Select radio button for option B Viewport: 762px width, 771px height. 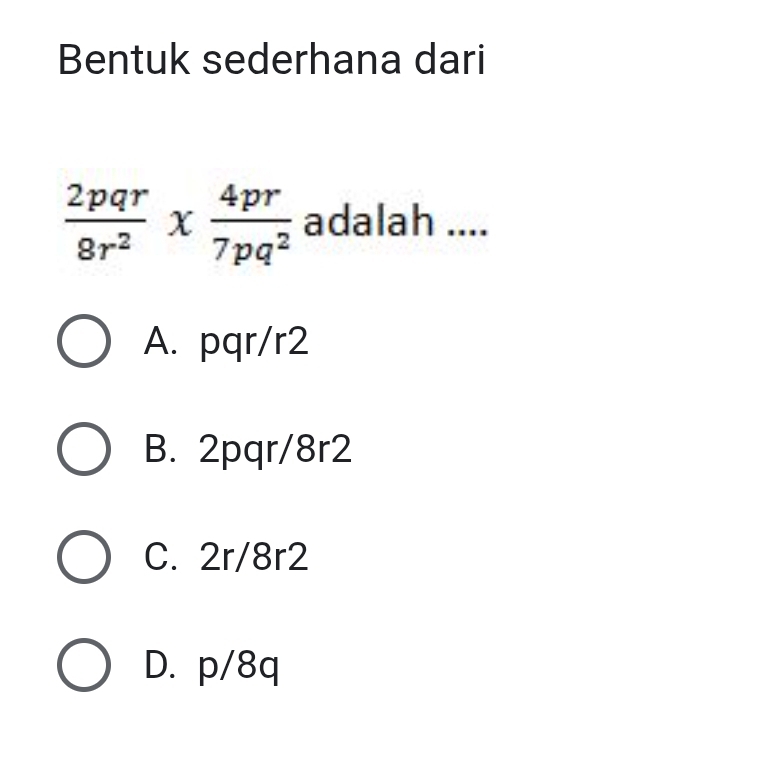coord(83,451)
